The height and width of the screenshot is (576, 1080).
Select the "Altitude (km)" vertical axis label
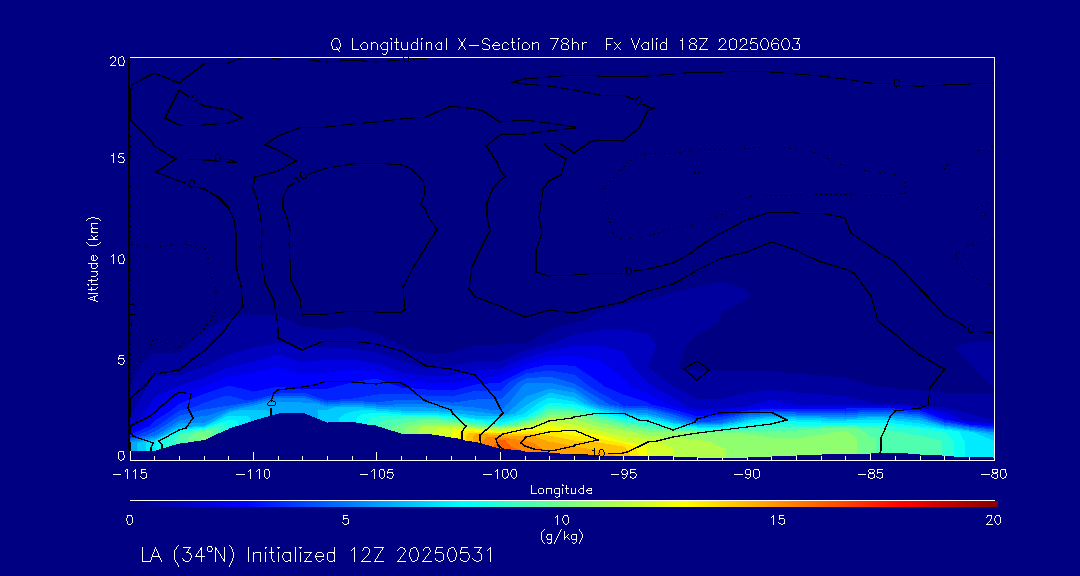point(93,258)
